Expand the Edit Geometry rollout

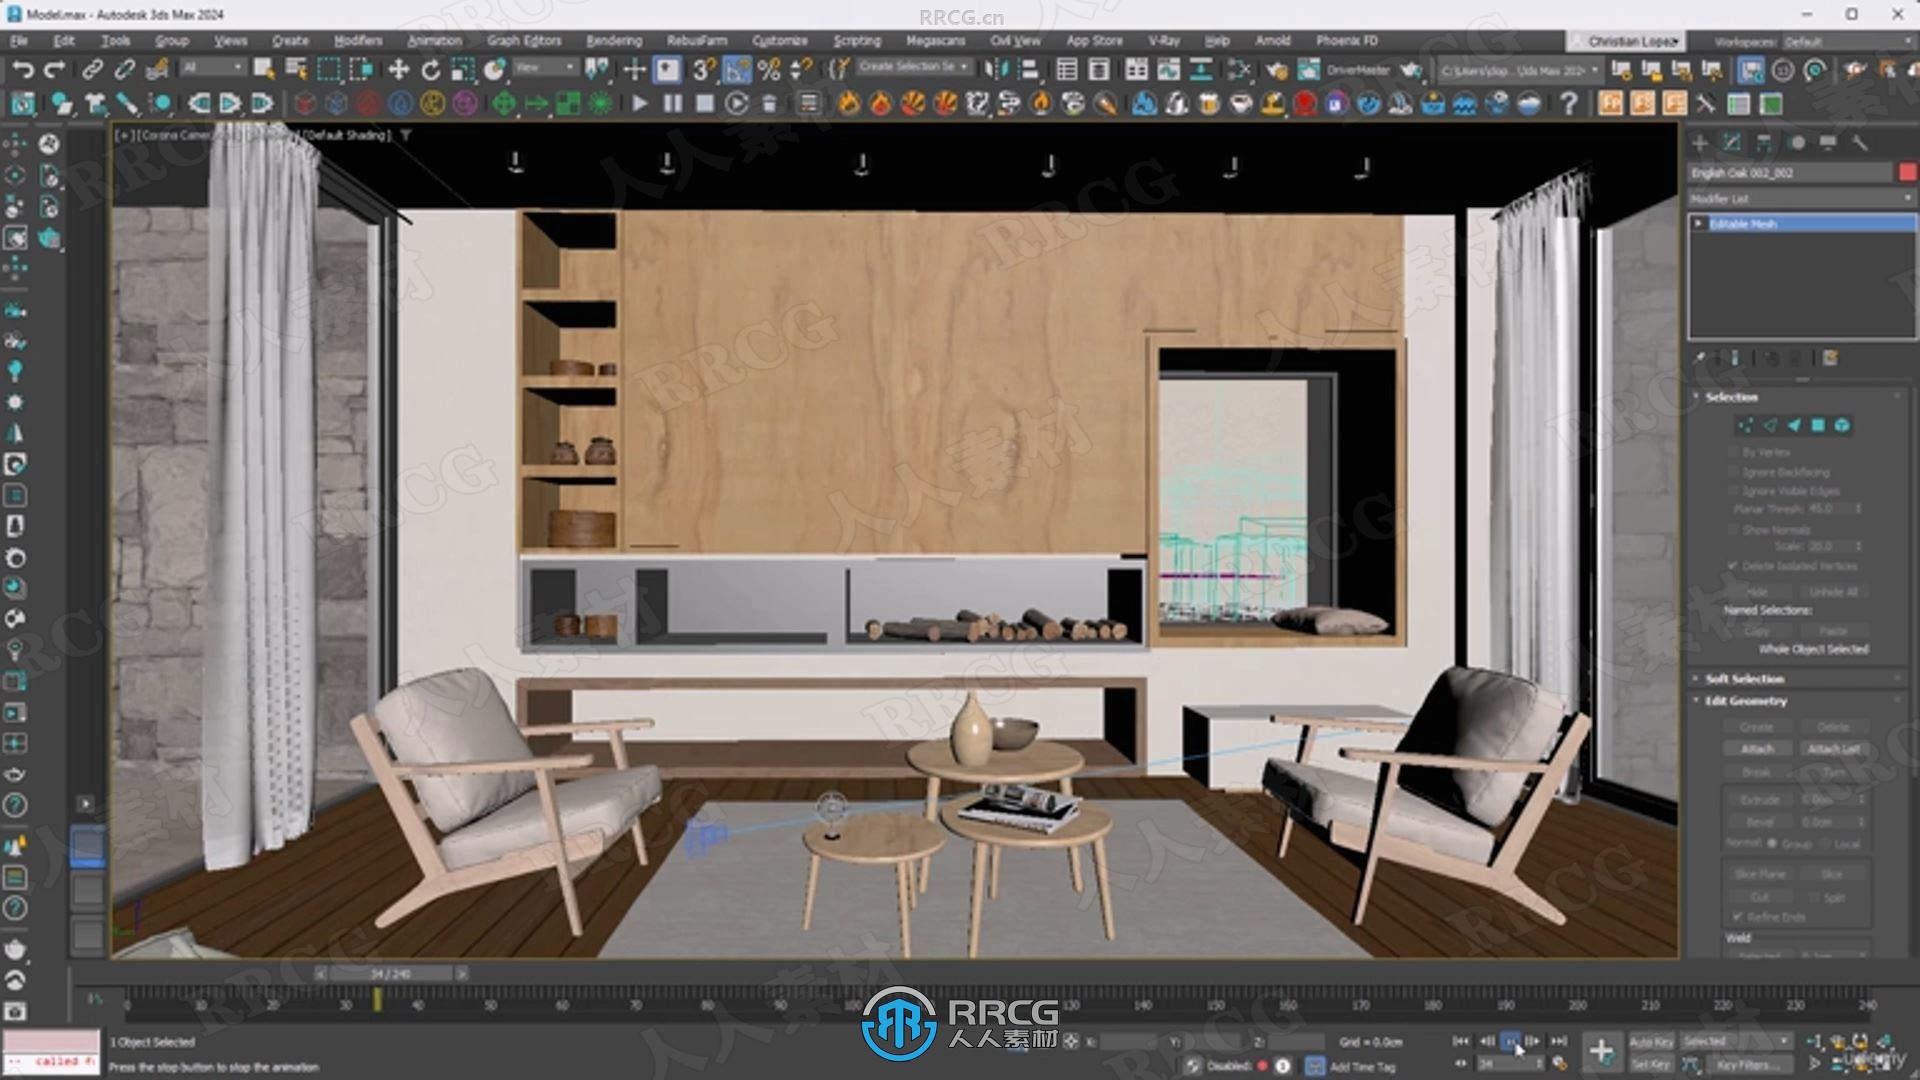coord(1741,699)
